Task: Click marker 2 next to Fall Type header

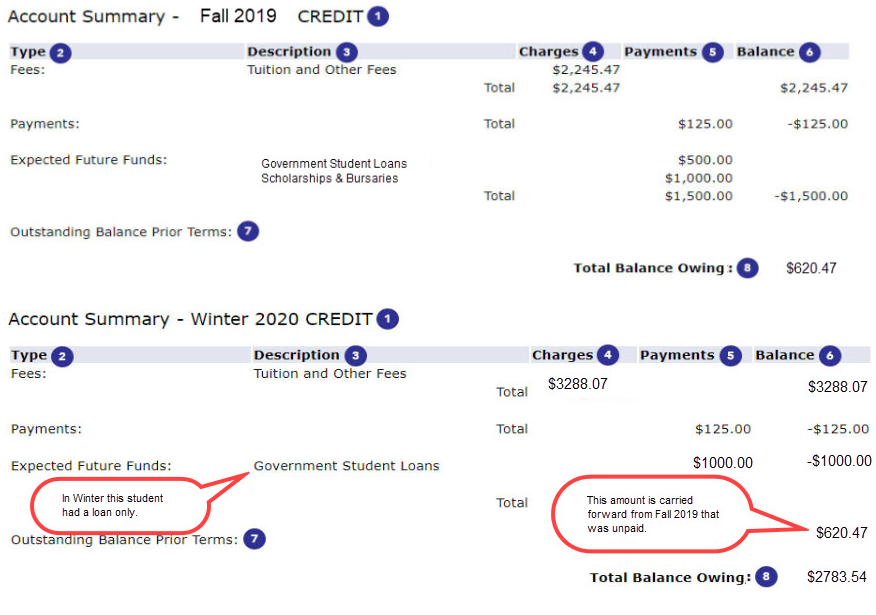Action: 61,52
